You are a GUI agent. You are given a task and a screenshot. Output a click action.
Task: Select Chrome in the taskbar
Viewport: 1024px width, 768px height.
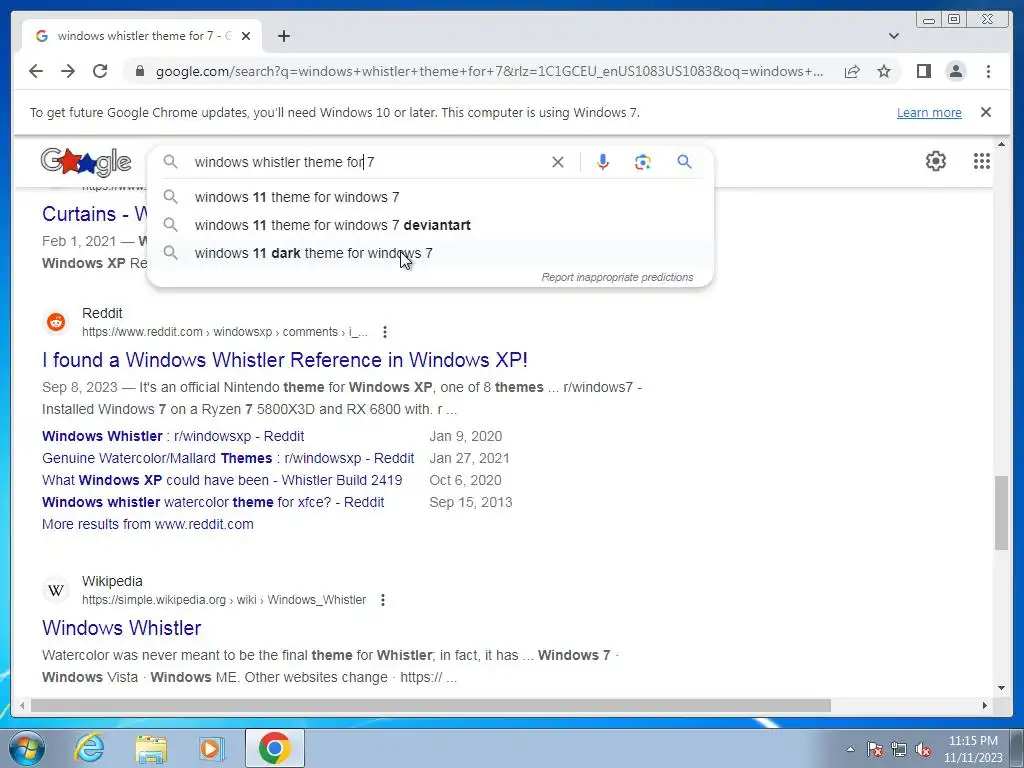[274, 748]
